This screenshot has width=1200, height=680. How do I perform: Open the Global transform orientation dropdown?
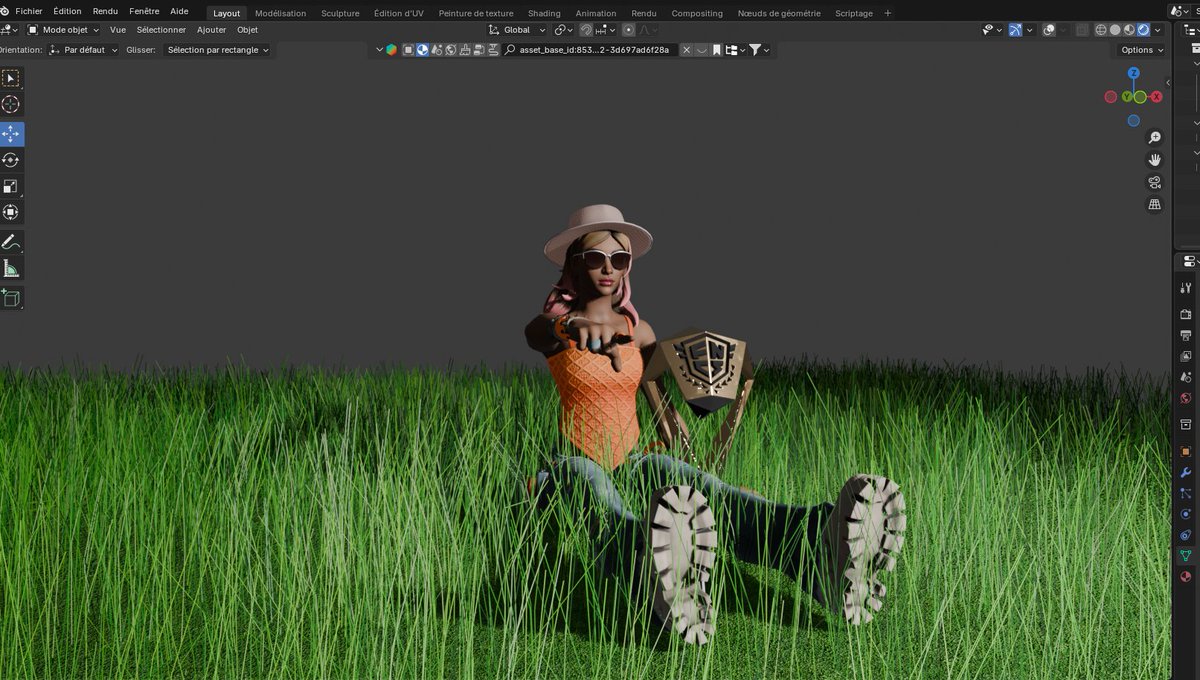coord(518,30)
